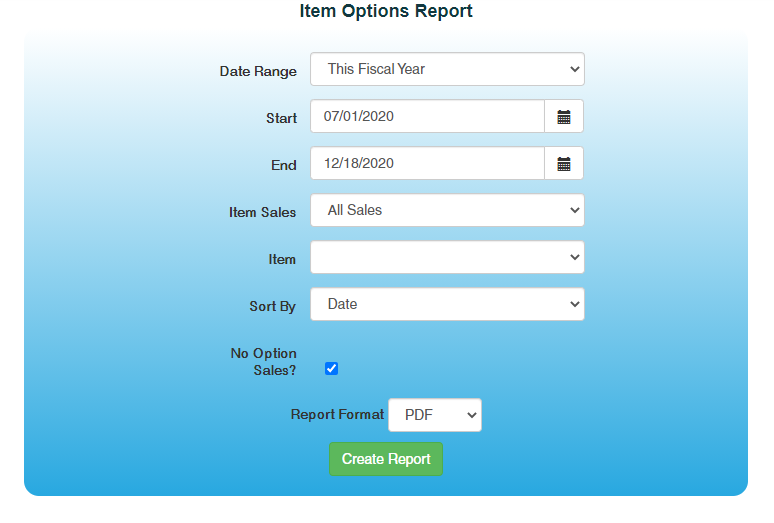The height and width of the screenshot is (523, 774).
Task: Click the Sort By label
Action: click(x=272, y=307)
